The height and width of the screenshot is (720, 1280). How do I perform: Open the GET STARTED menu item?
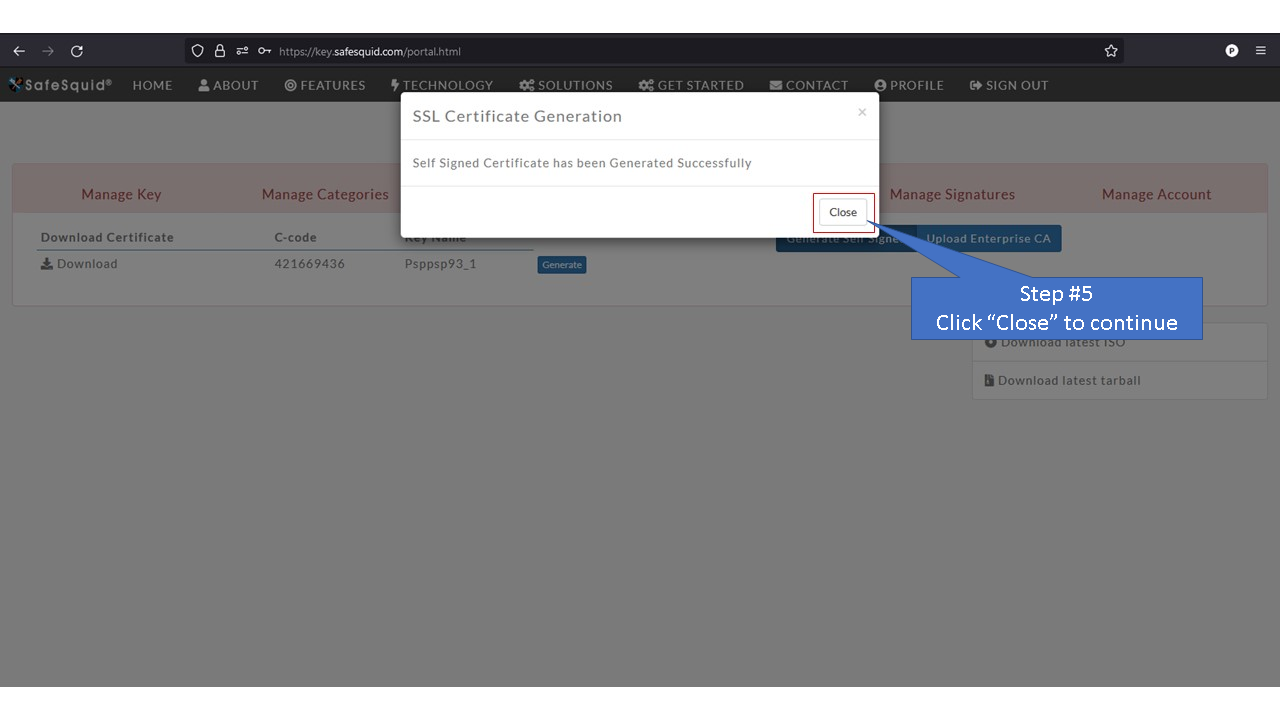[691, 85]
